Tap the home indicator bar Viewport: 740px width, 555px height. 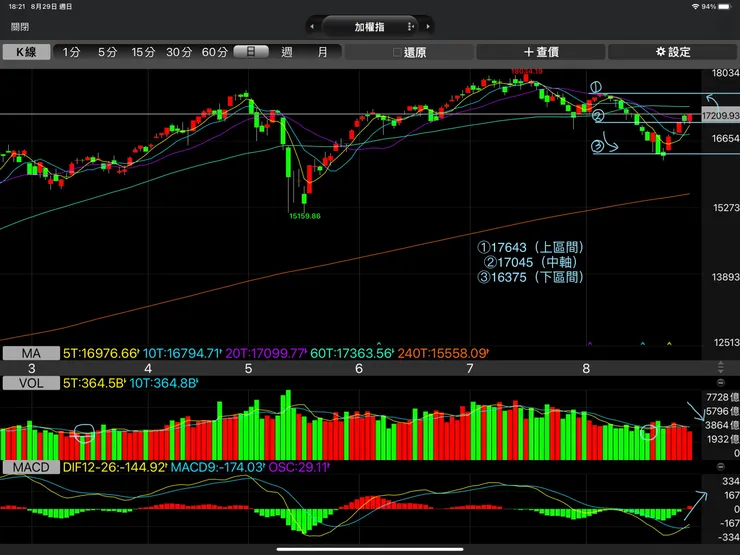pyautogui.click(x=370, y=549)
